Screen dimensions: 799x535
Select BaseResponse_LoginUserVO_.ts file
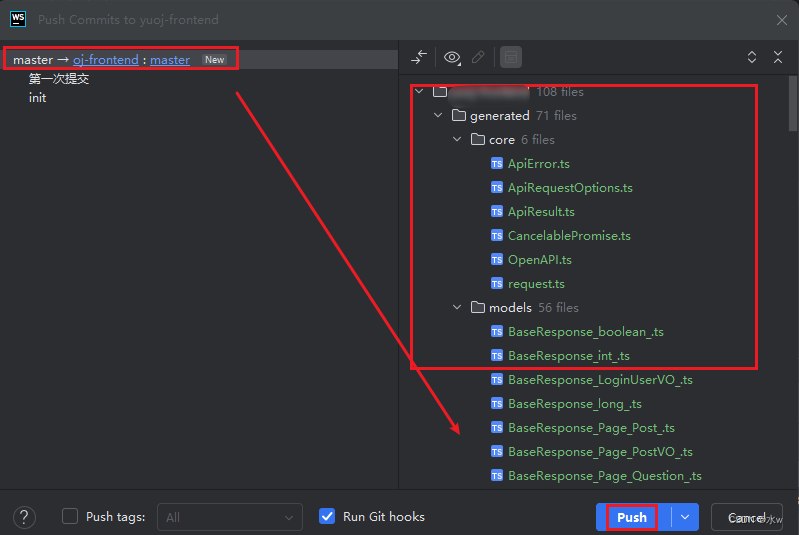(600, 380)
